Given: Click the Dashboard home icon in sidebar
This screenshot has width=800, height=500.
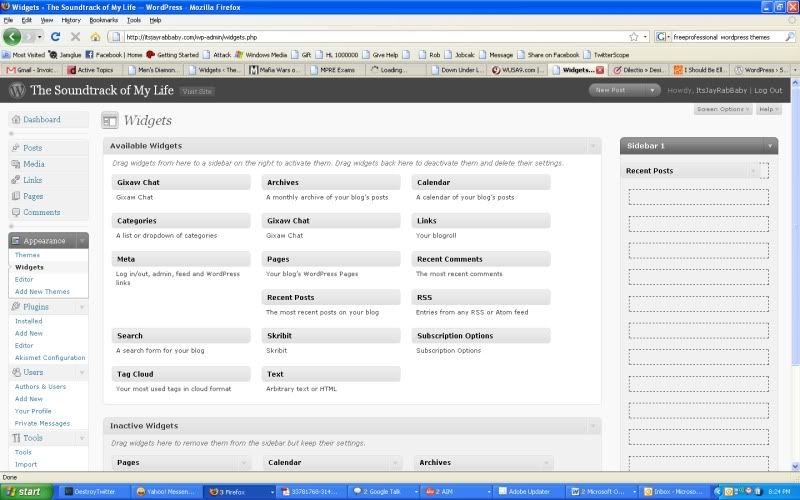Looking at the screenshot, I should coord(15,120).
